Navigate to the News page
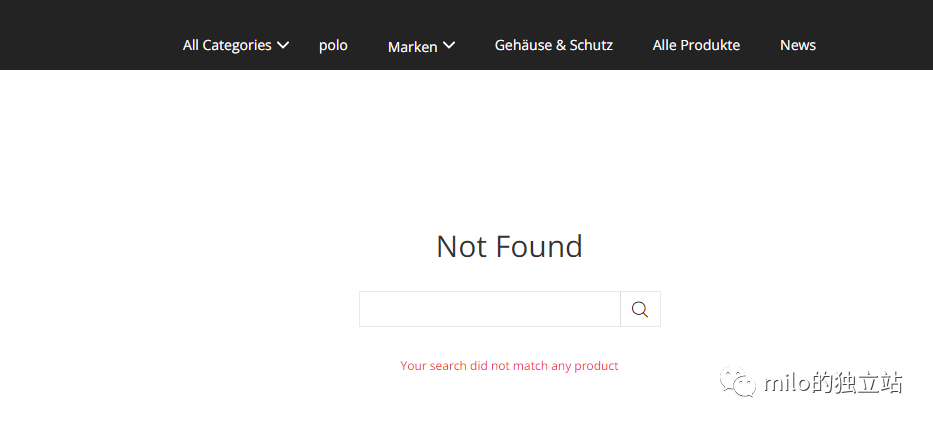 pyautogui.click(x=797, y=45)
